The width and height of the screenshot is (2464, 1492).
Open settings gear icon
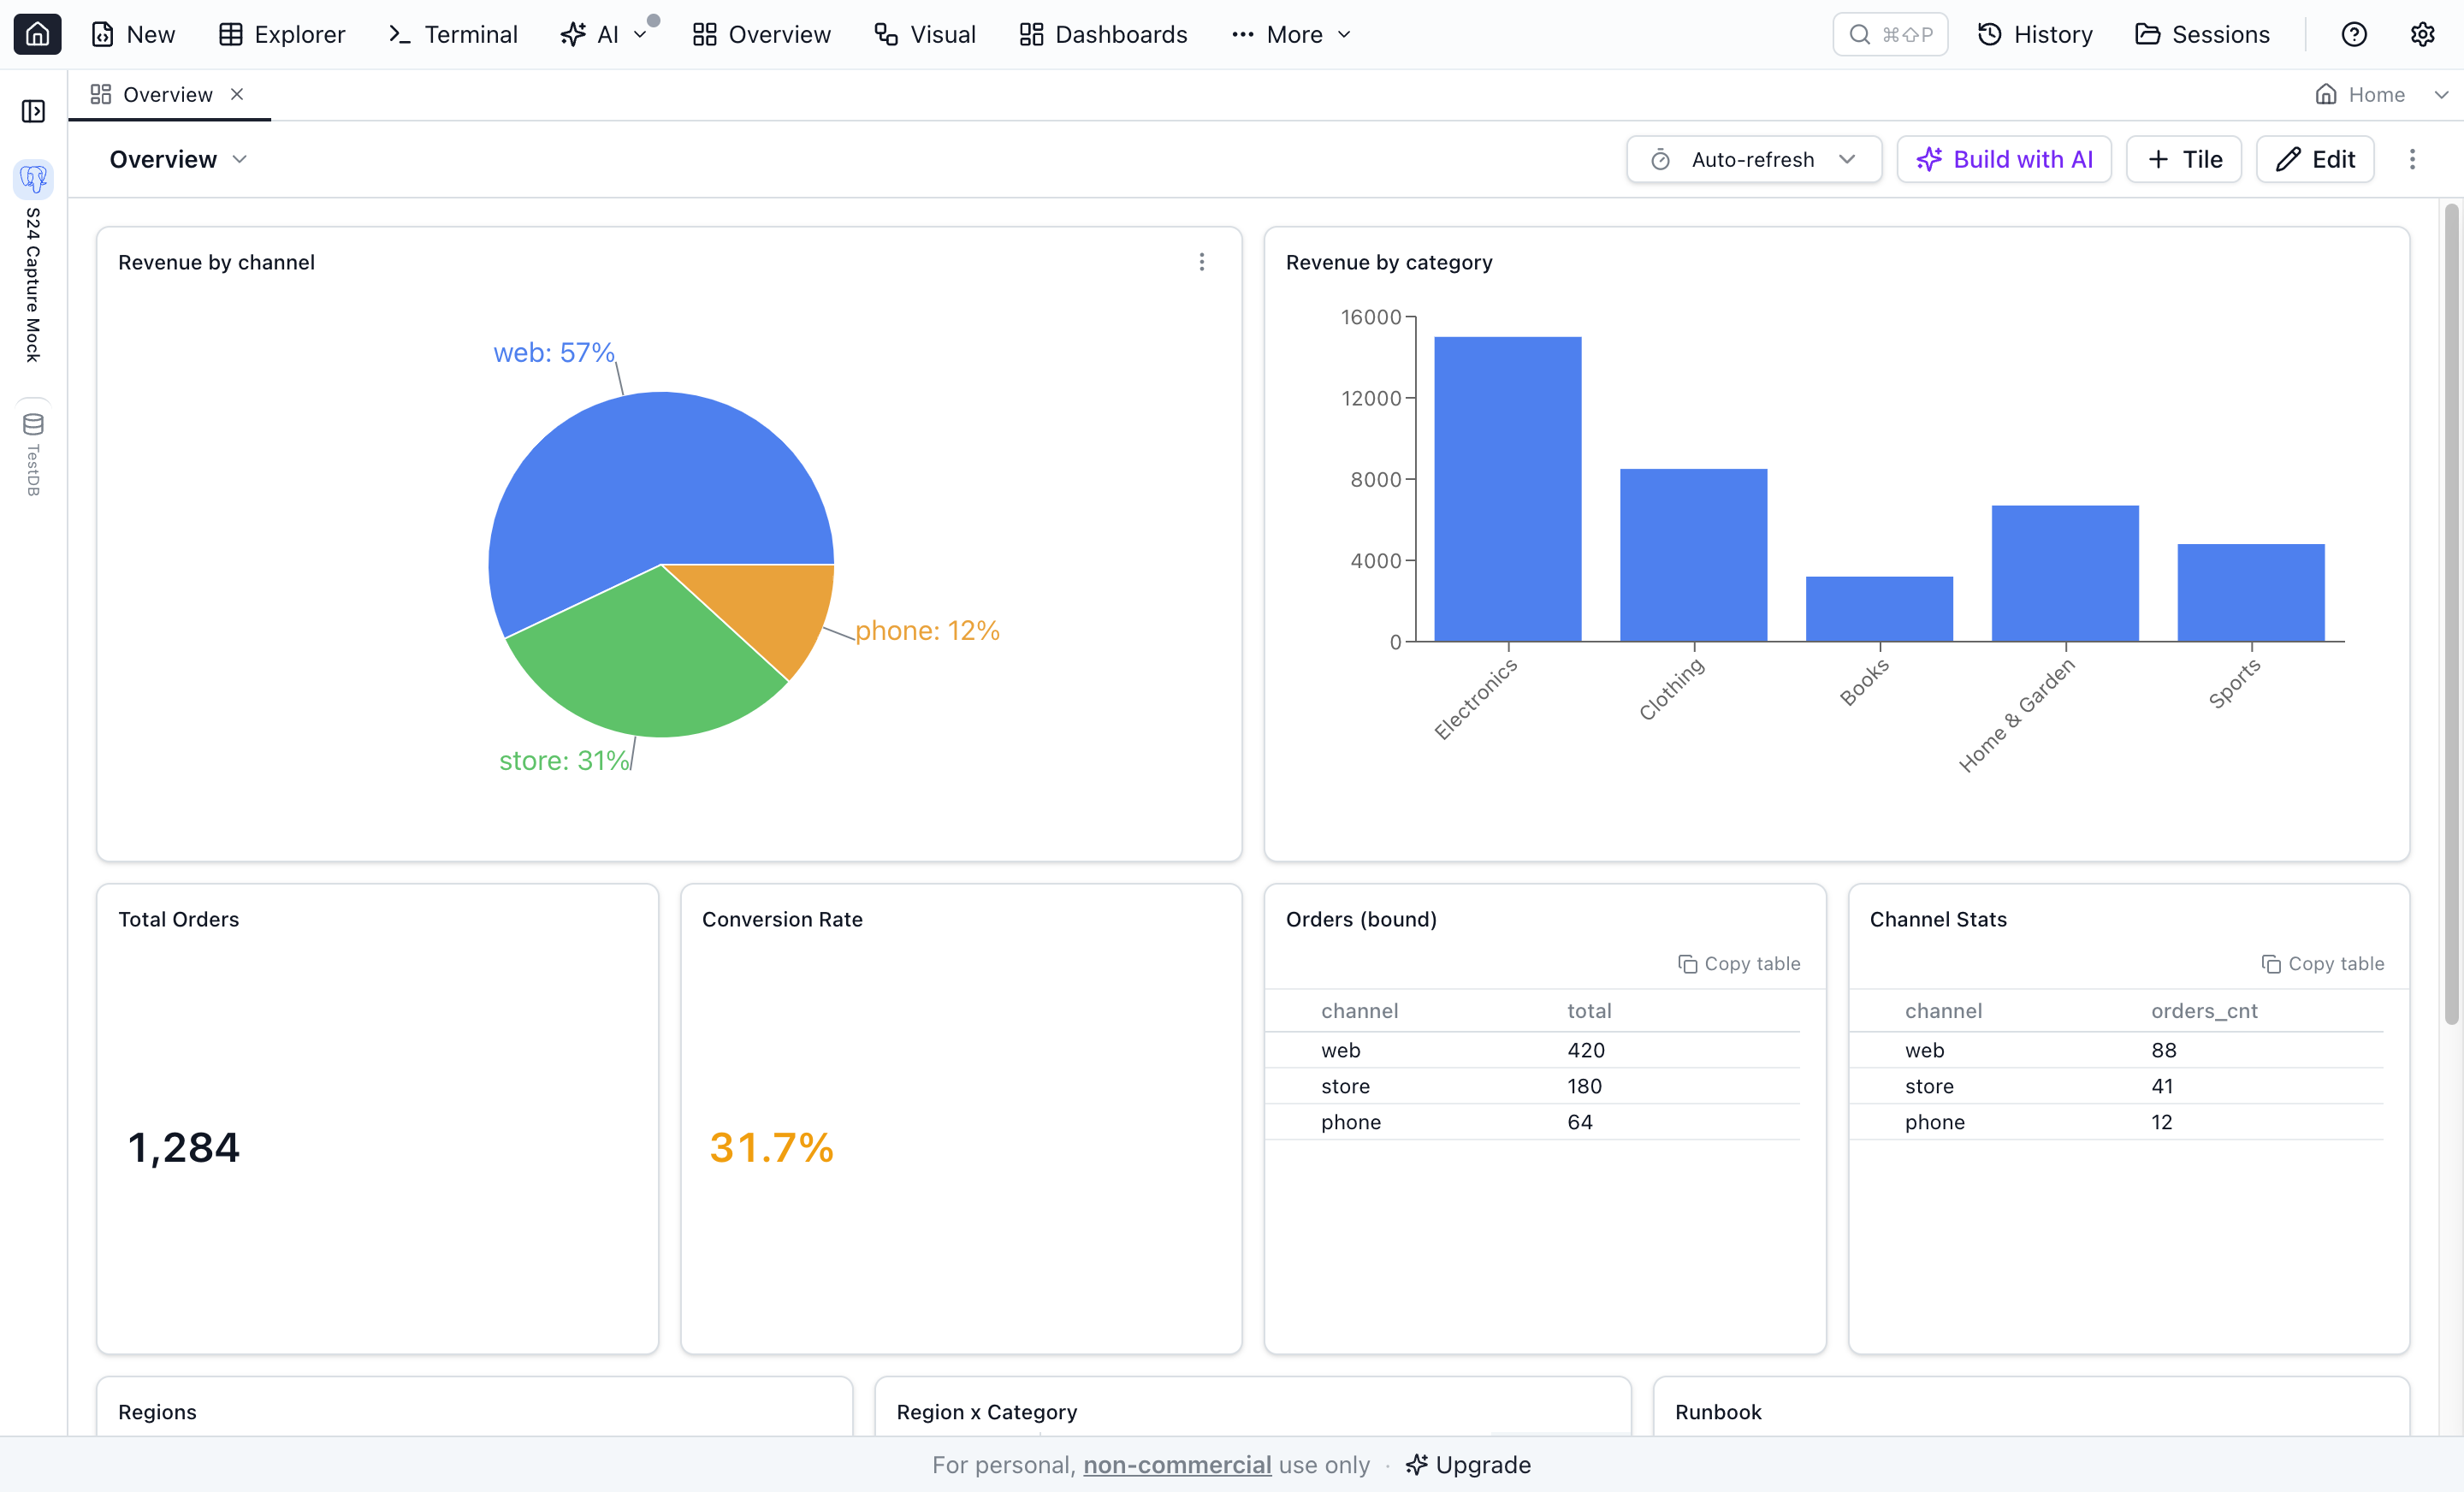[2422, 34]
